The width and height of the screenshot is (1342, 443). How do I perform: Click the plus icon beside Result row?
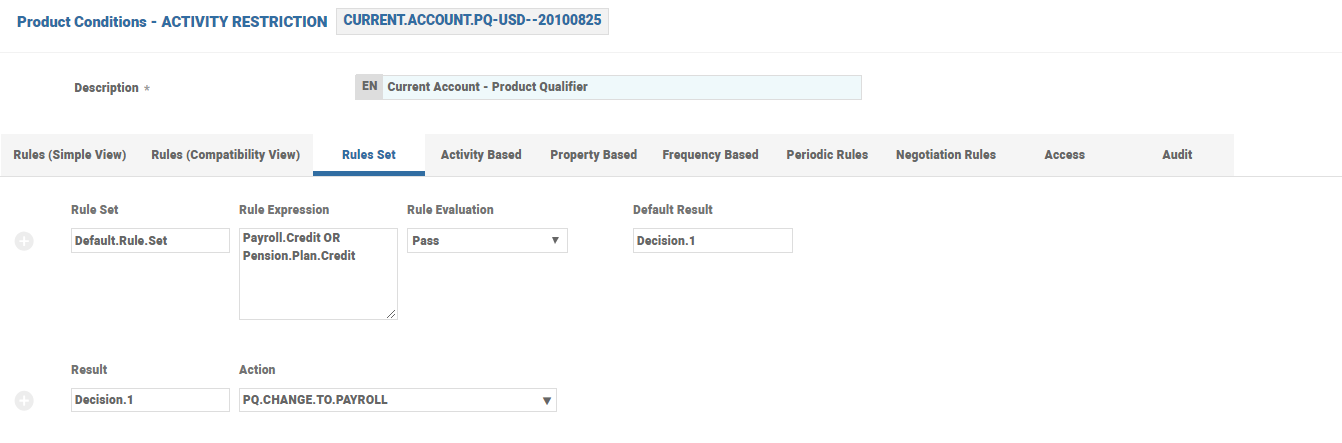[24, 401]
